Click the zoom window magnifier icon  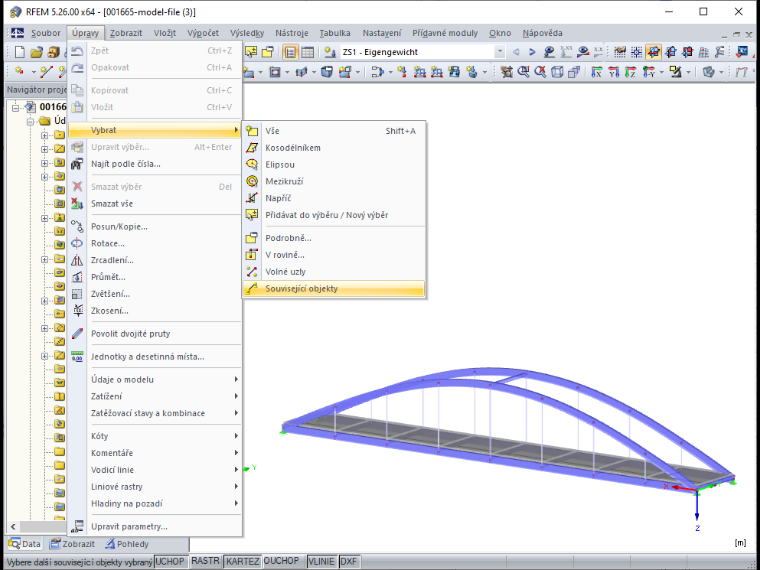click(x=523, y=72)
